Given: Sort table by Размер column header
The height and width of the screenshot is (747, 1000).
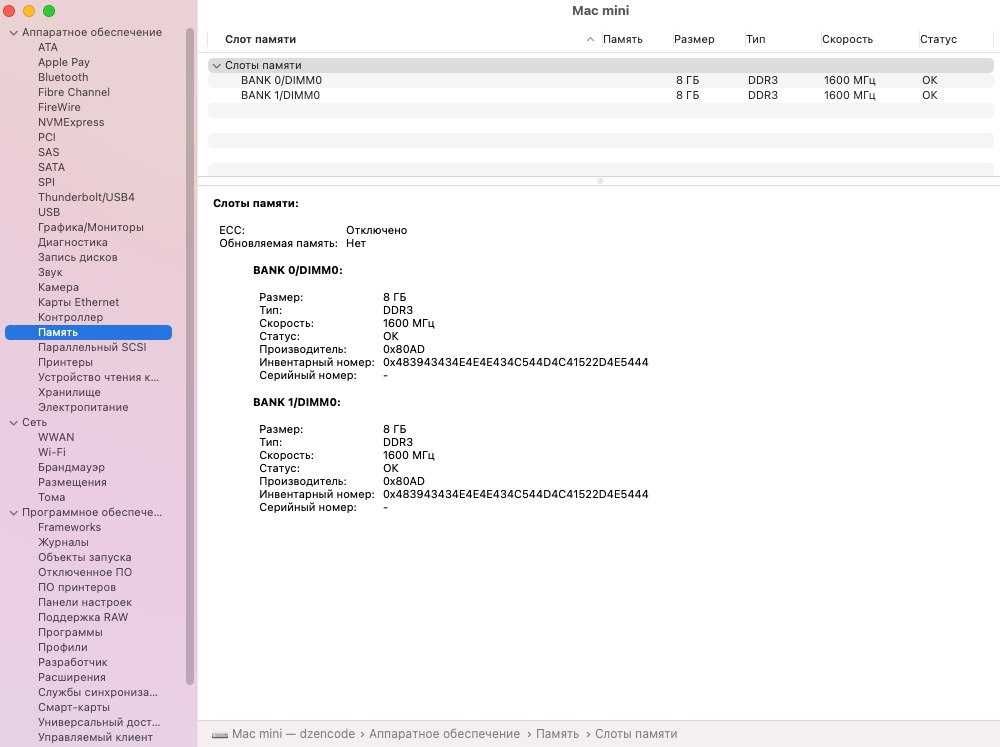Looking at the screenshot, I should point(694,40).
